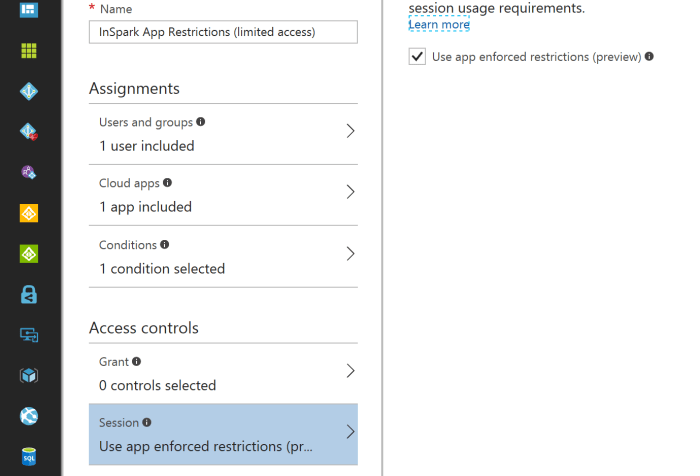Expand the Cloud apps assignment
The height and width of the screenshot is (476, 700).
coord(223,195)
